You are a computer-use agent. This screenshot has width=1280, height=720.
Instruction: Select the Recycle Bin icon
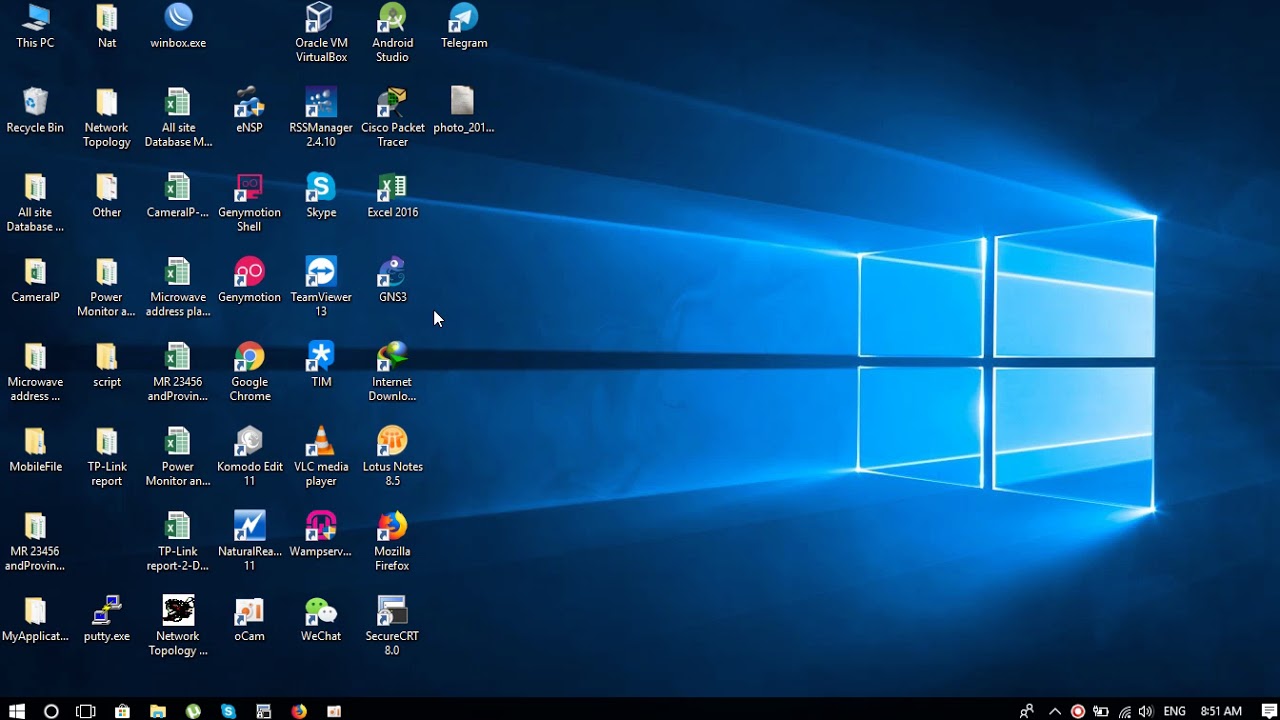pos(35,111)
